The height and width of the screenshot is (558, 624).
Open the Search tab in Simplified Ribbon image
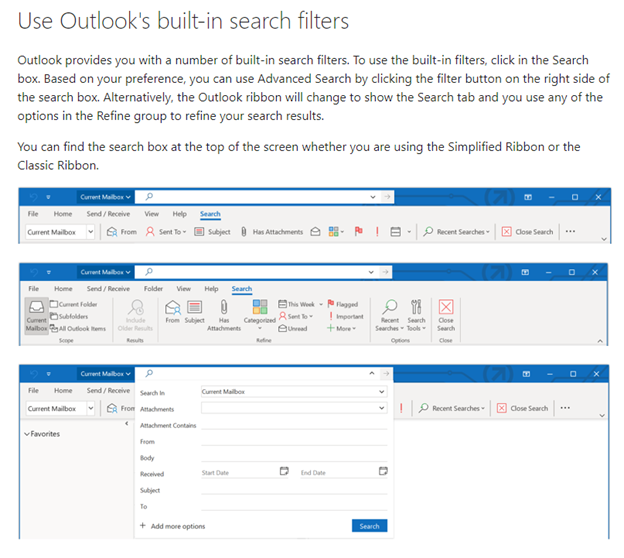[x=210, y=214]
